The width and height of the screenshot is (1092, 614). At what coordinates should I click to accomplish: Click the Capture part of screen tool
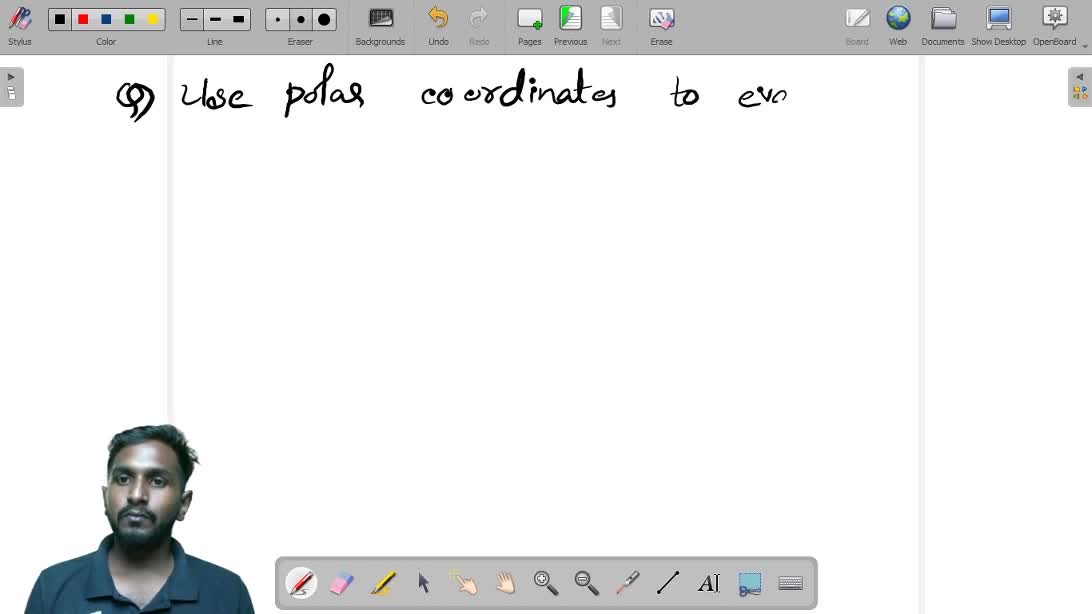pyautogui.click(x=750, y=582)
